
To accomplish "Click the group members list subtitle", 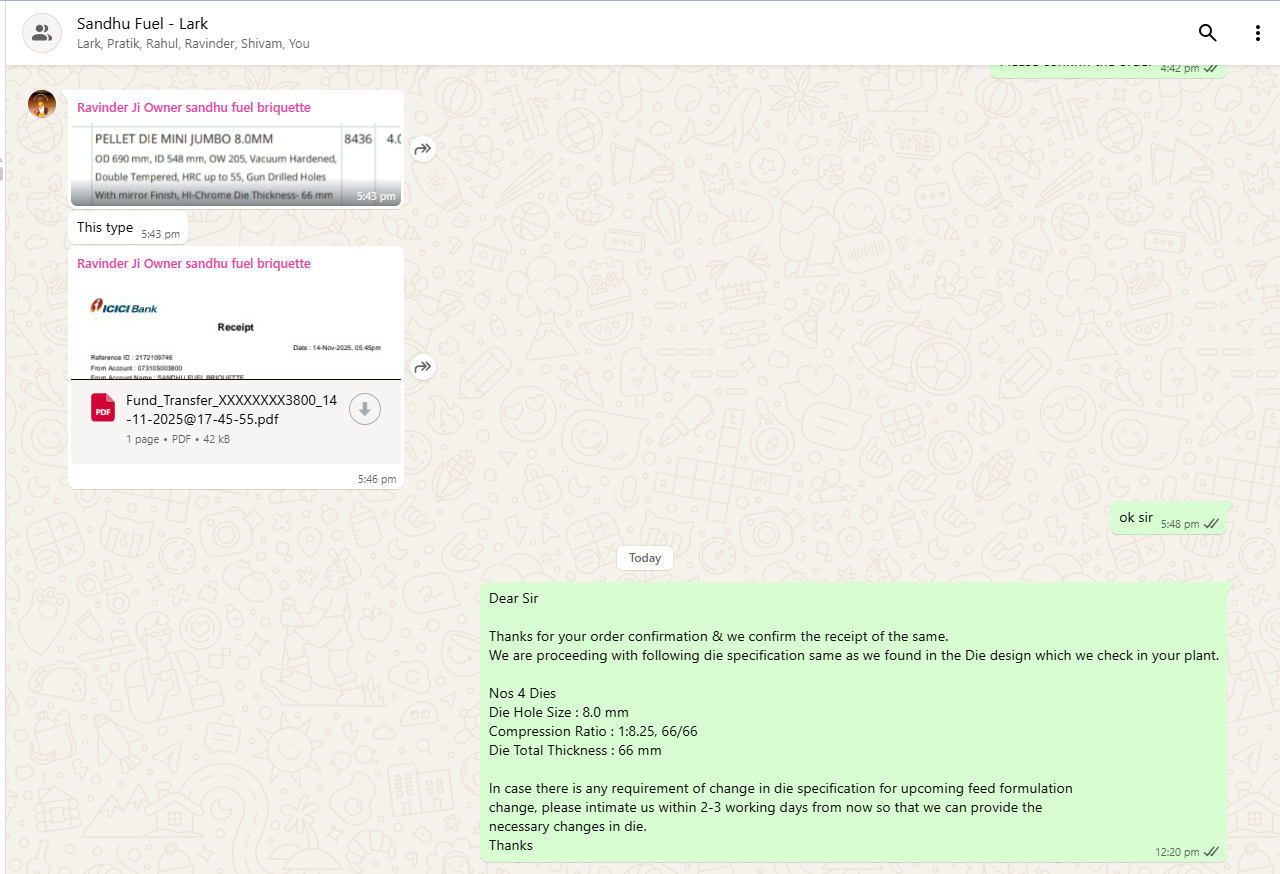I will coord(193,44).
